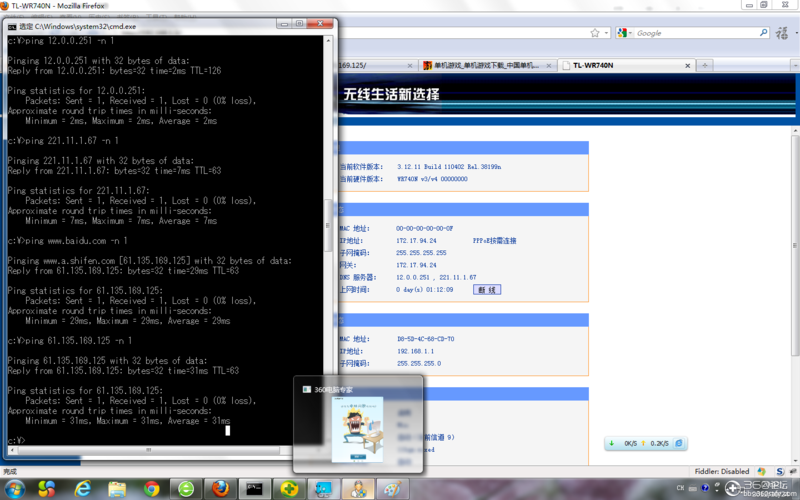This screenshot has width=800, height=500.
Task: Switch to Firefox in the taskbar
Action: tap(220, 489)
